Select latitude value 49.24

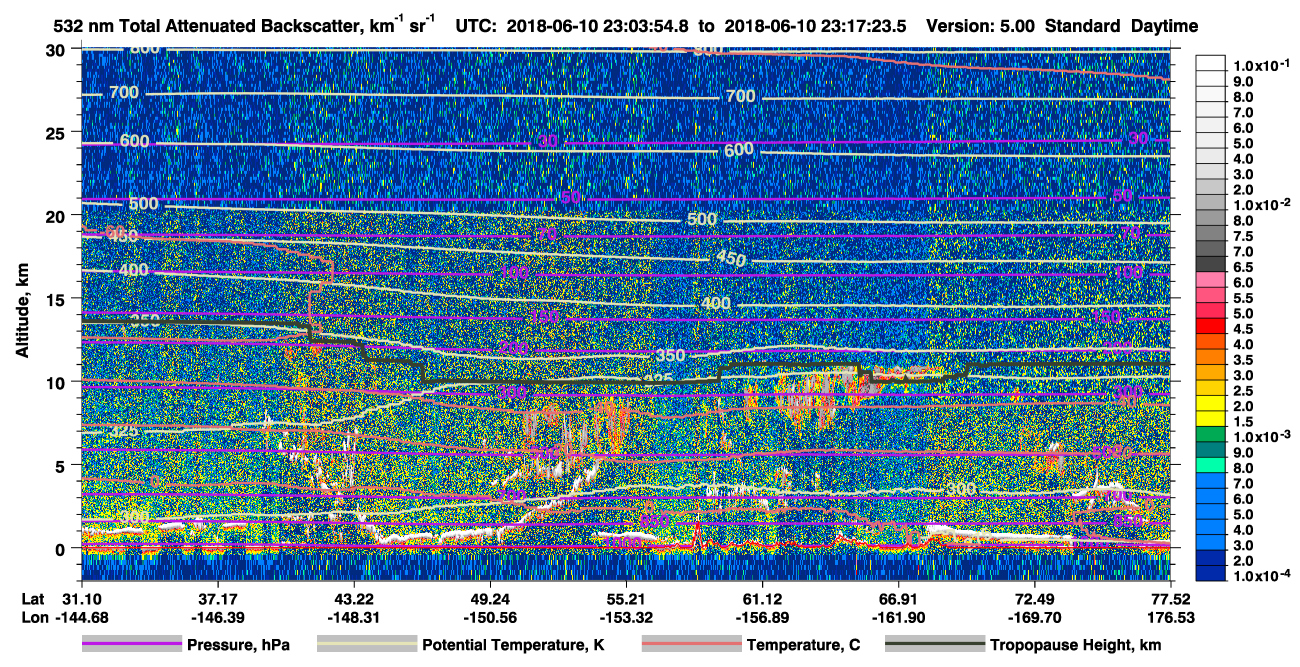[489, 598]
